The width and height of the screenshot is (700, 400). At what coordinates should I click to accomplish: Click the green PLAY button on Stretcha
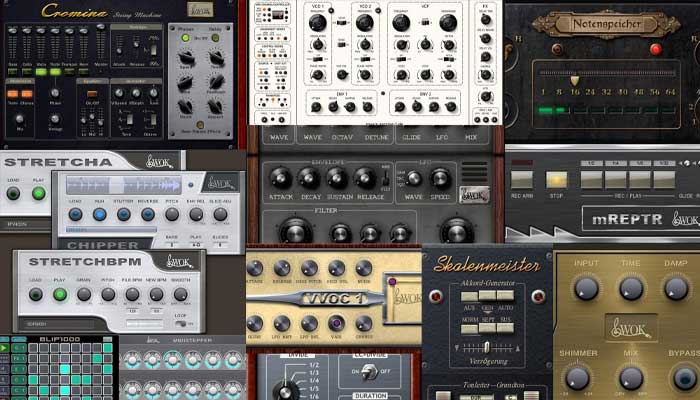[38, 193]
